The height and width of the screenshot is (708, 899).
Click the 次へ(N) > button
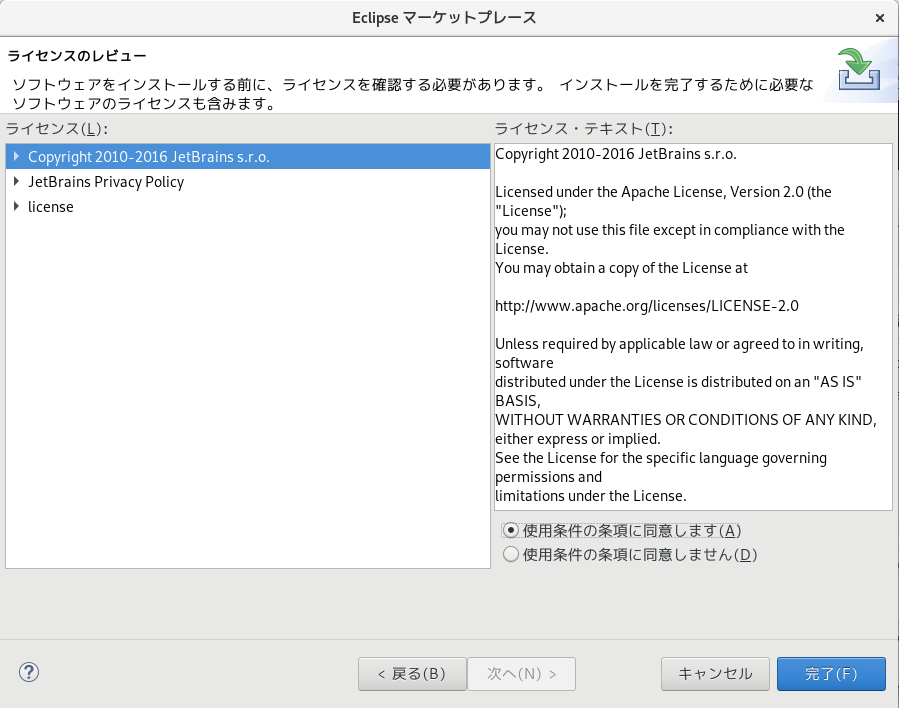(x=521, y=674)
